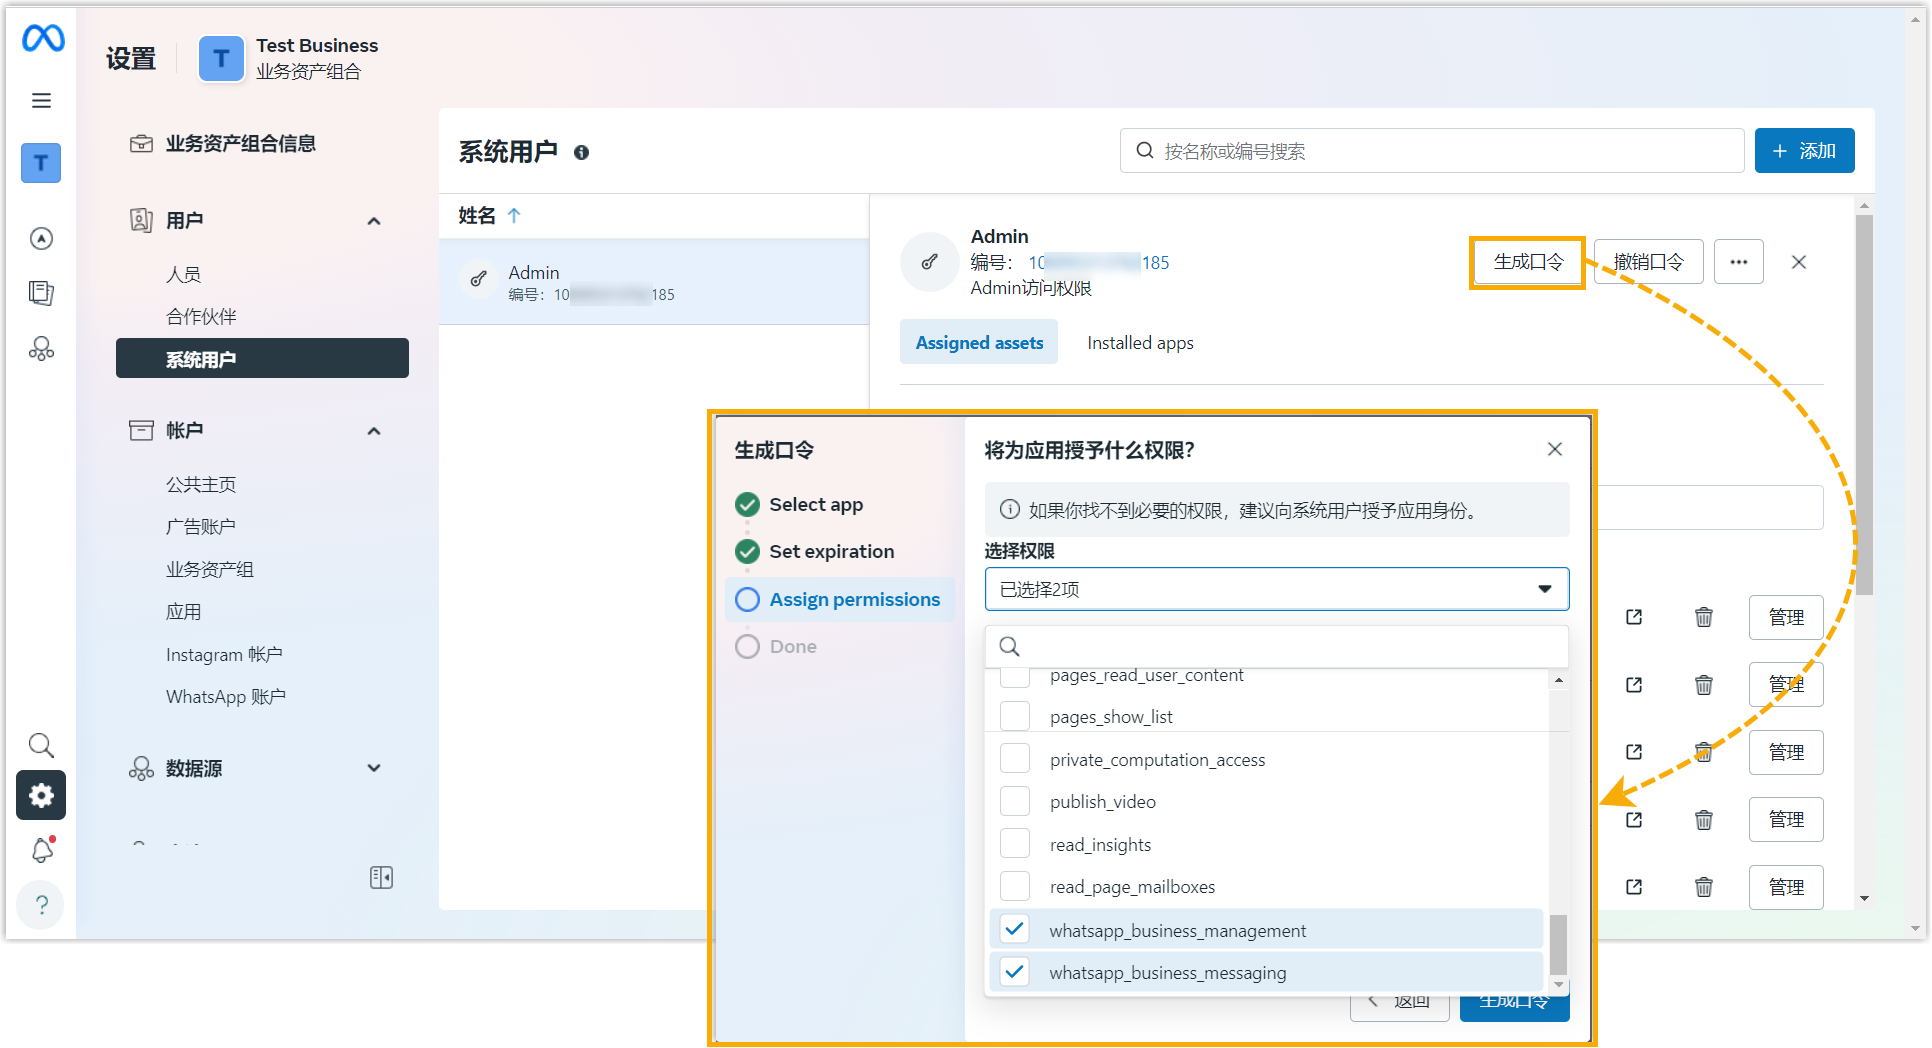Open 广告账户 in the left menu
Image resolution: width=1932 pixels, height=1048 pixels.
click(201, 527)
